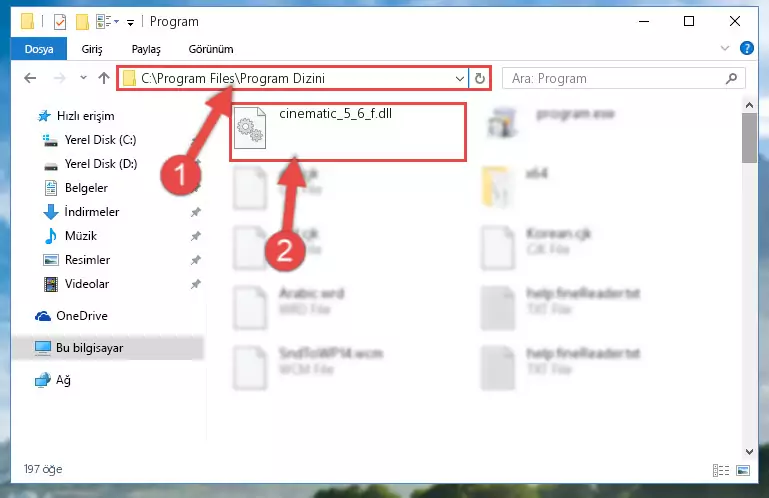Close the Program window
The width and height of the screenshot is (769, 498).
tap(735, 22)
